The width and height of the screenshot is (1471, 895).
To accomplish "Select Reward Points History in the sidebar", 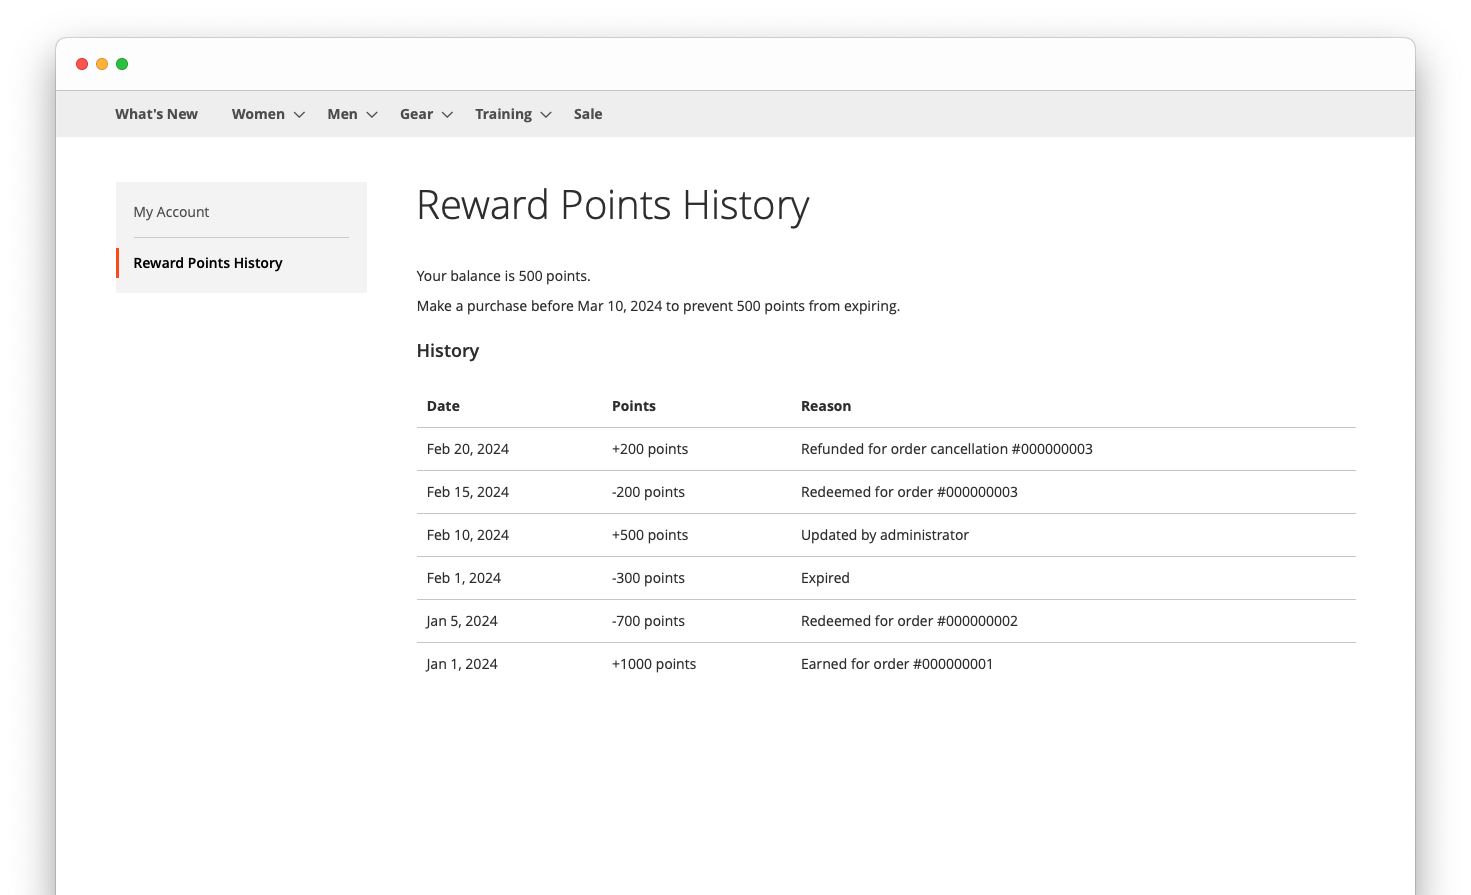I will 207,262.
